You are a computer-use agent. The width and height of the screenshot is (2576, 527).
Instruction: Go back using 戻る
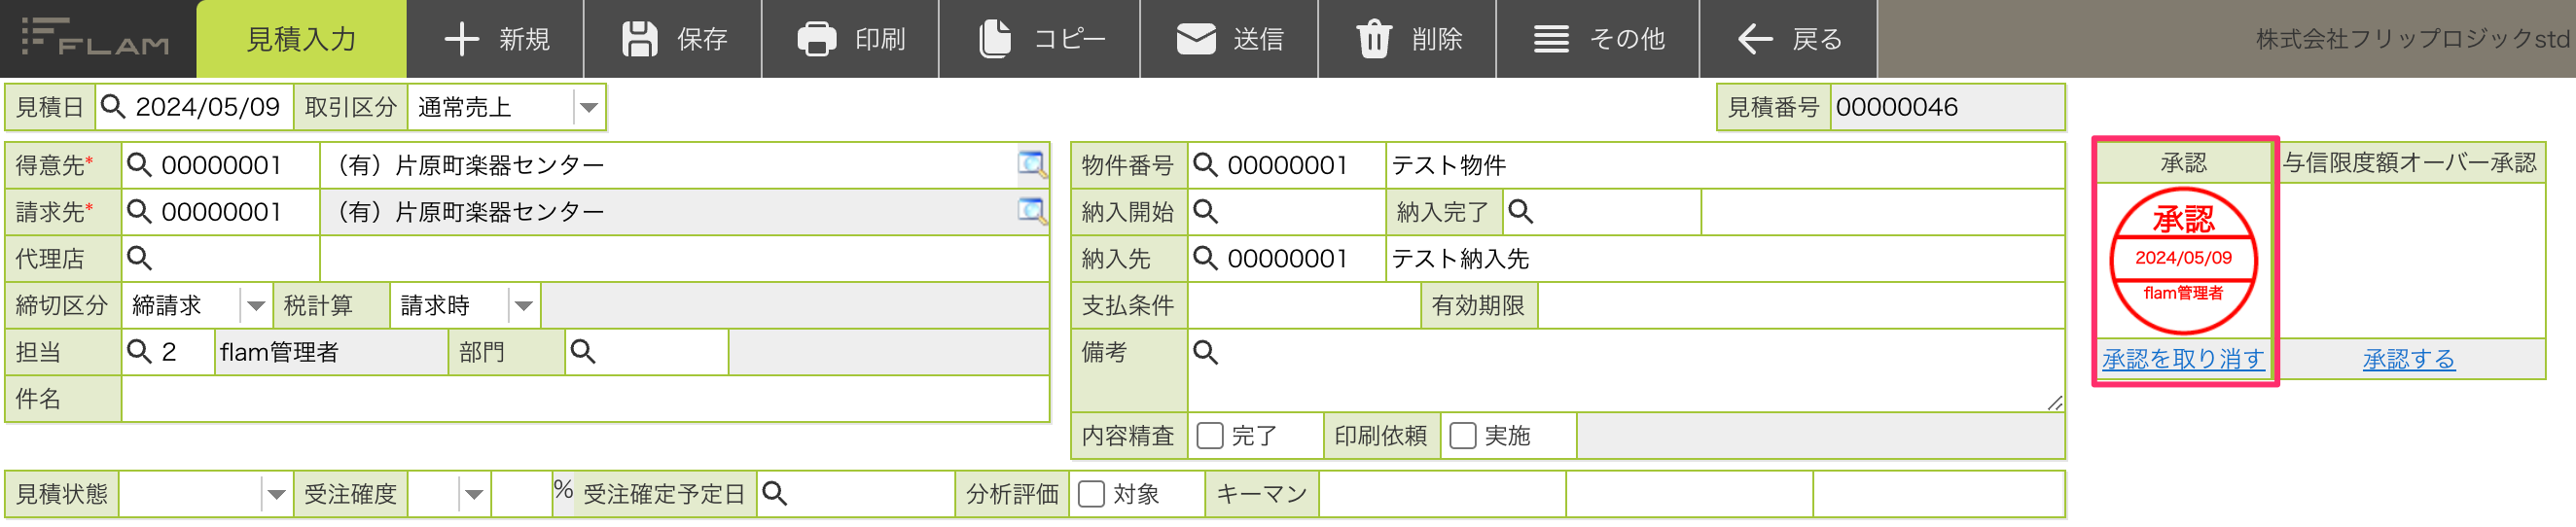click(x=1789, y=39)
